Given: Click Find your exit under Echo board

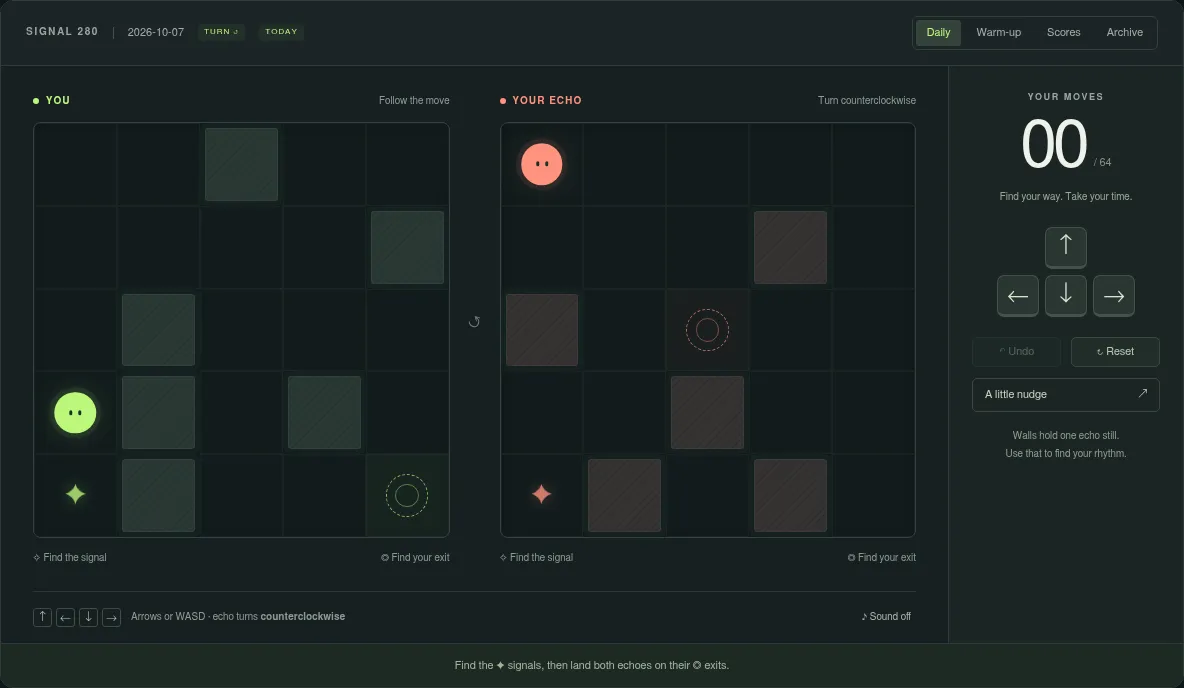Looking at the screenshot, I should tap(881, 557).
